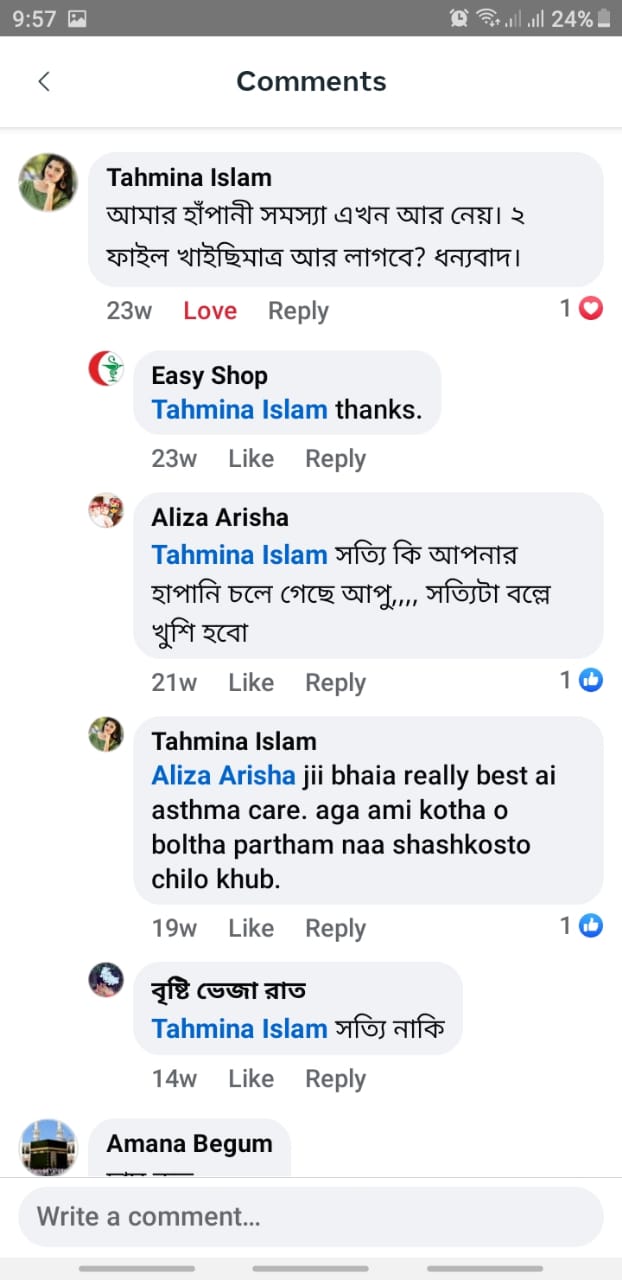
Task: Open Tahmina Islam's profile picture on top comment
Action: pos(48,183)
